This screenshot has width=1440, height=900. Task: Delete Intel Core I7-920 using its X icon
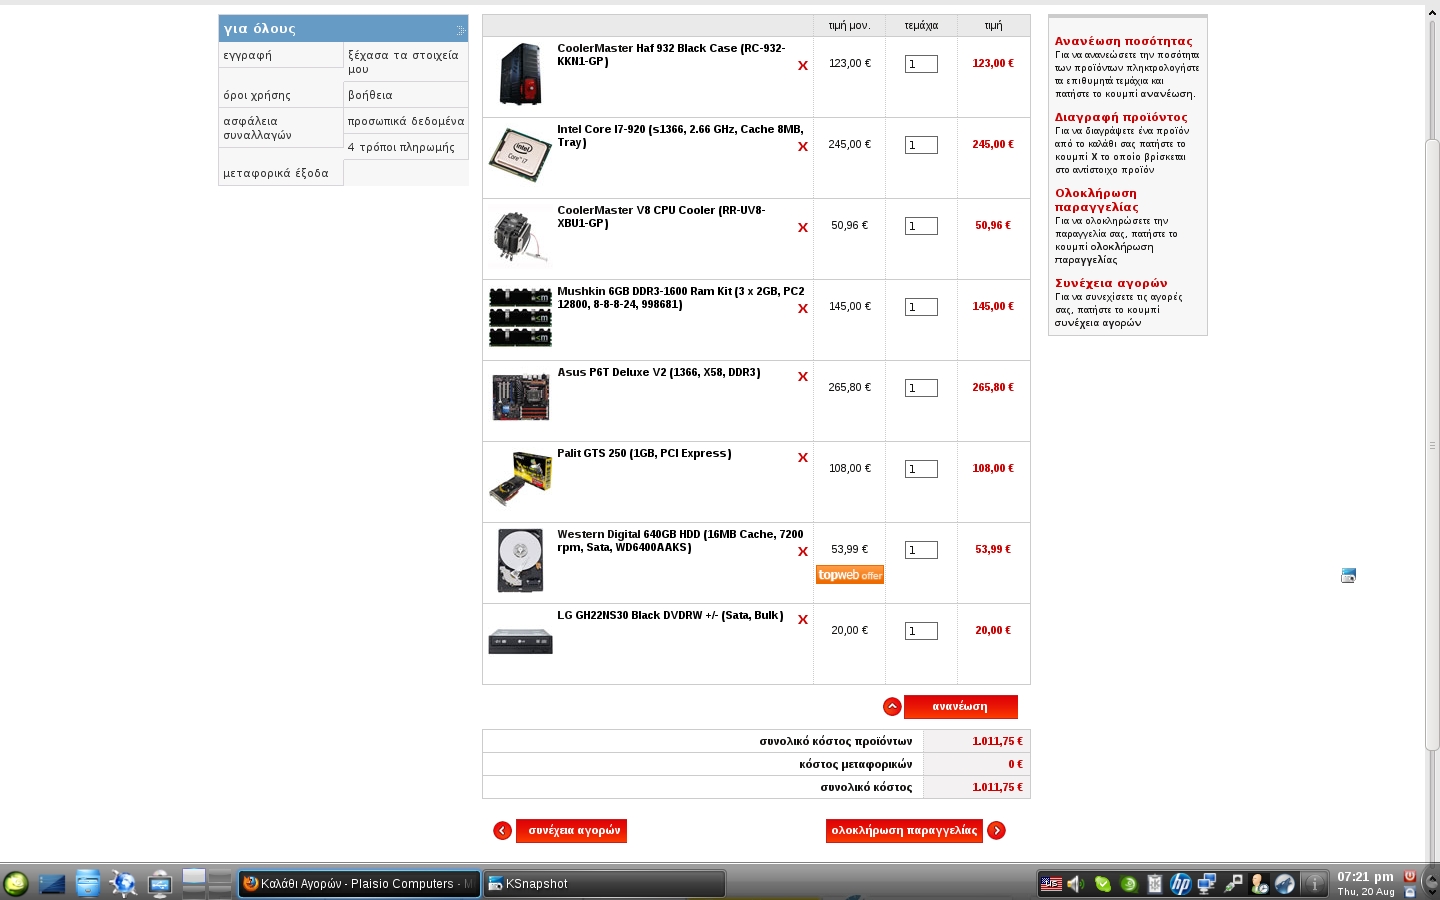point(802,147)
